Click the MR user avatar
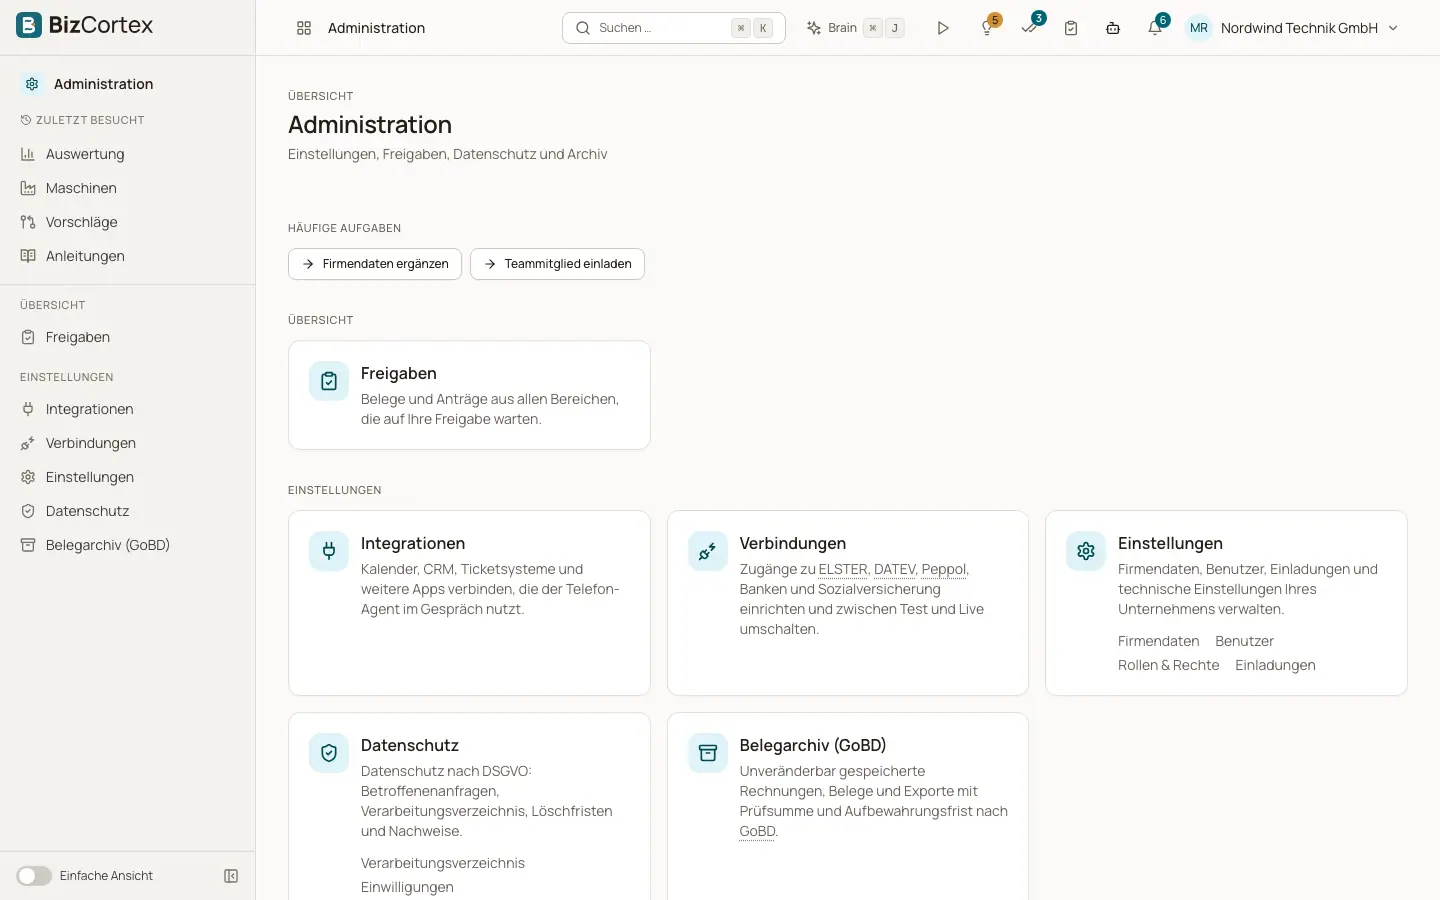 1199,28
